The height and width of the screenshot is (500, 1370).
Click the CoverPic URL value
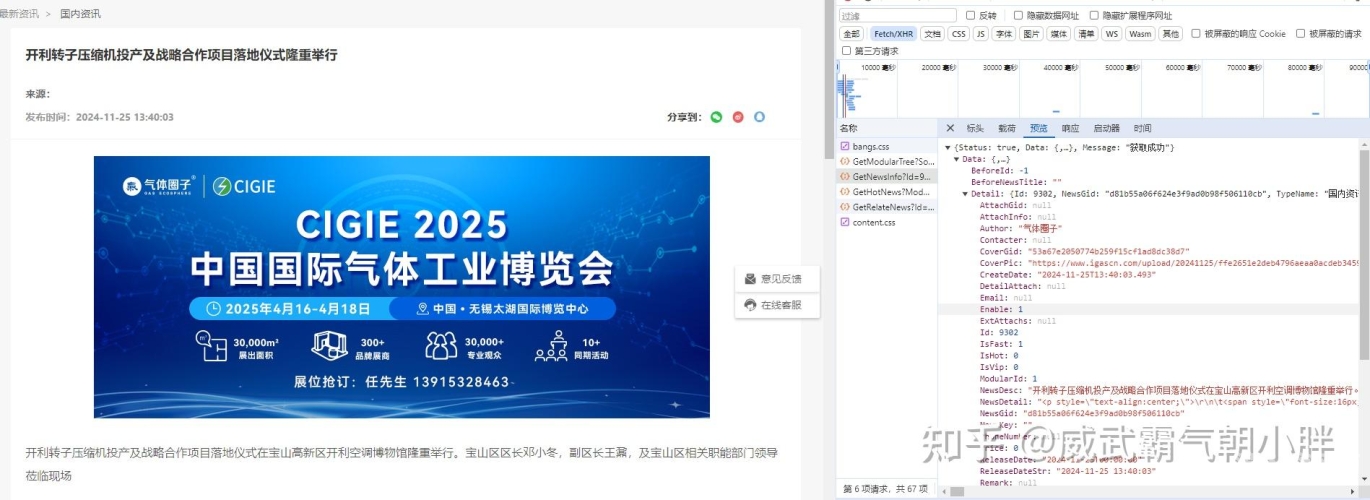pos(1192,263)
